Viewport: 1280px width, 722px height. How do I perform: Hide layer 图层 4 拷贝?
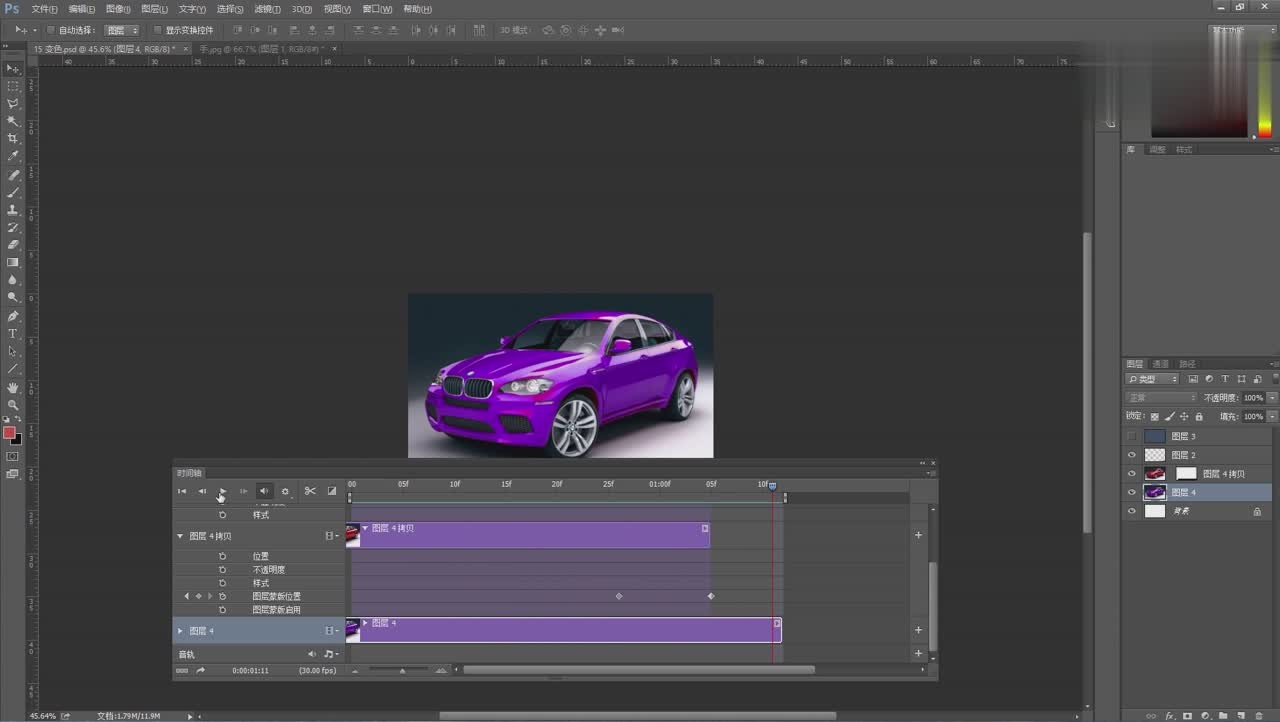pos(1132,474)
